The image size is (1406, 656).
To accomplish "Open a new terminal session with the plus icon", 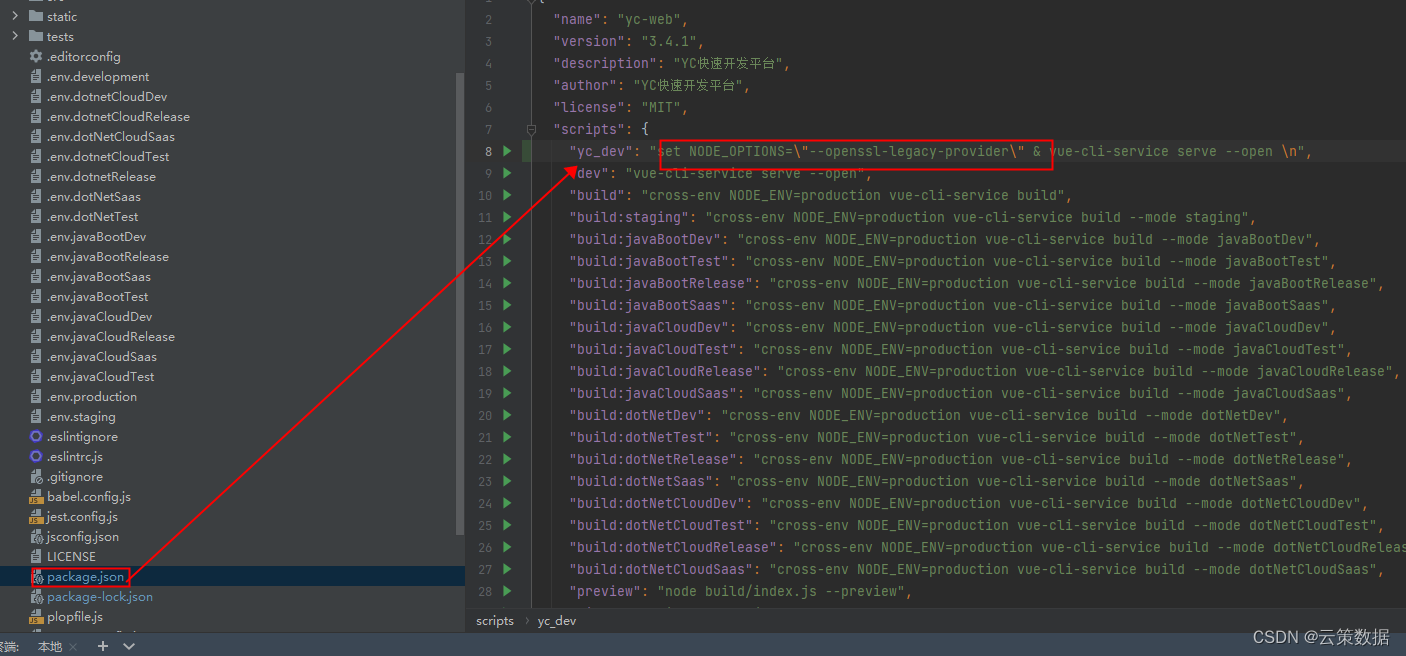I will click(101, 646).
